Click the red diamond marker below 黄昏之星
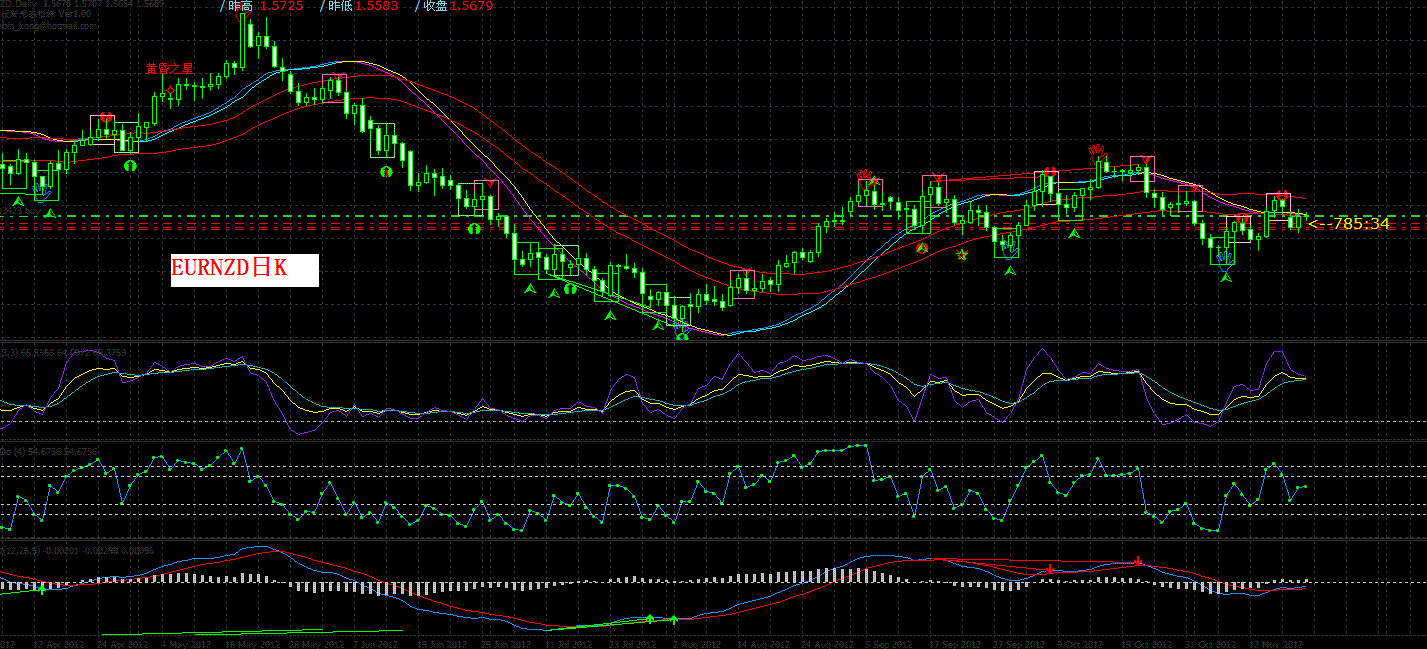 [170, 90]
